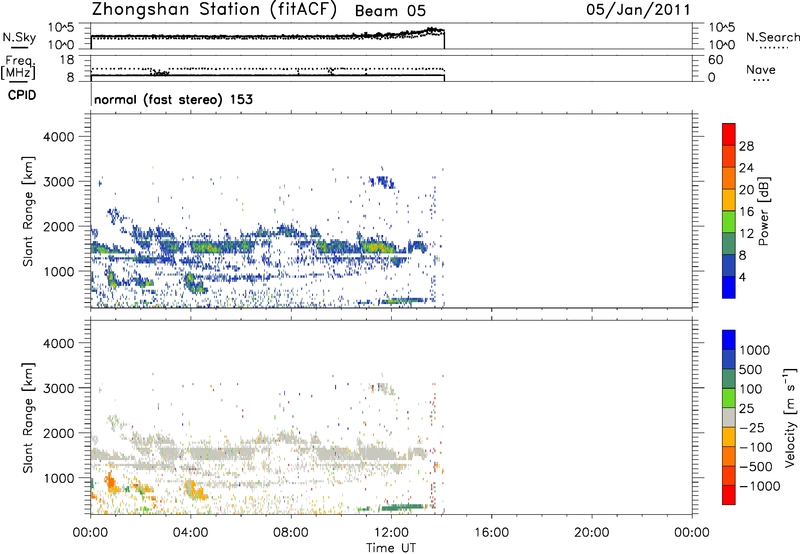Viewport: 800px width, 554px height.
Task: Click the blue power echo cluster near 3000 km
Action: (x=382, y=182)
